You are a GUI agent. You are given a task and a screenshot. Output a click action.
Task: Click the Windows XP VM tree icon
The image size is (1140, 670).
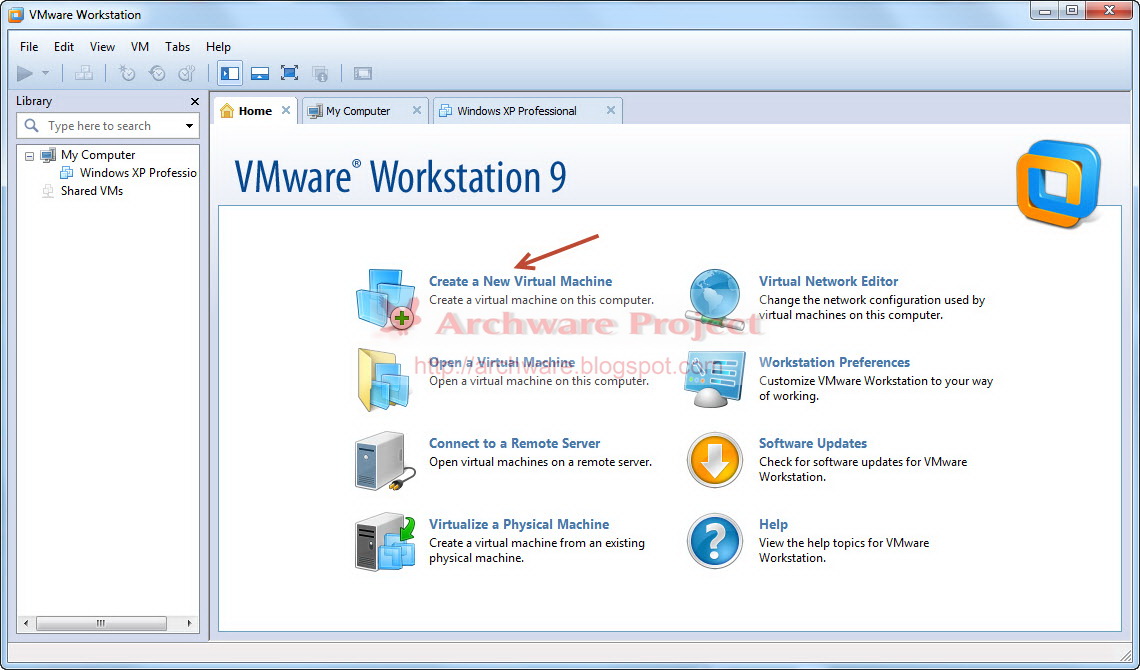[66, 173]
